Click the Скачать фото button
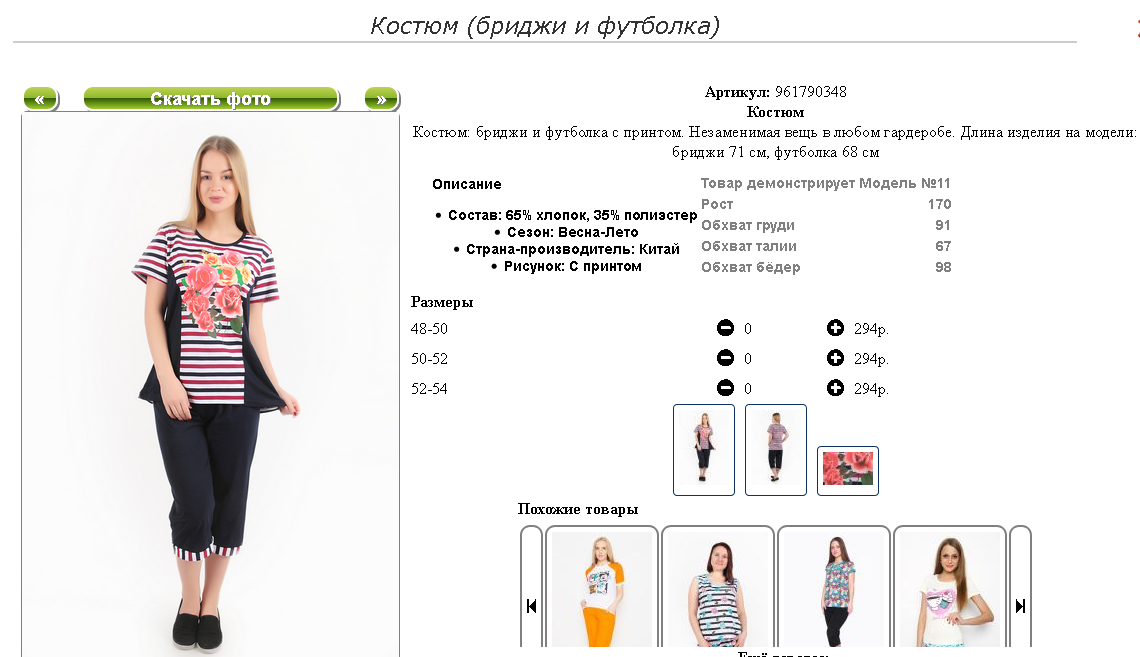Image resolution: width=1140 pixels, height=657 pixels. pos(211,99)
